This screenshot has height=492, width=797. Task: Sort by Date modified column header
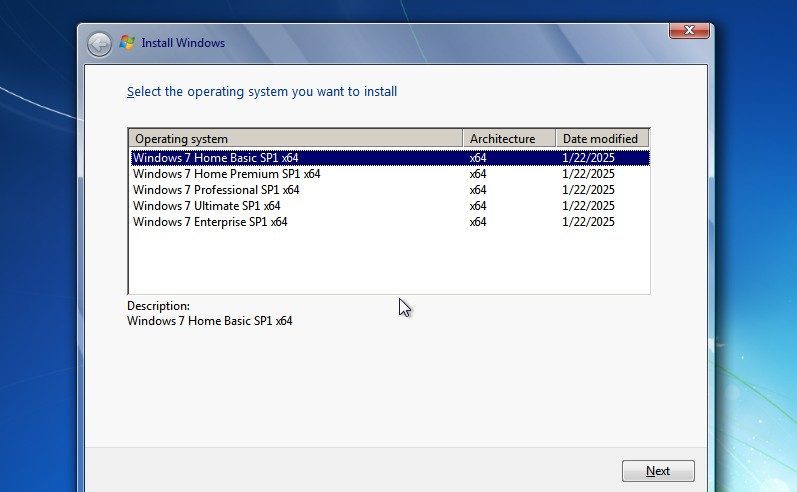tap(602, 138)
